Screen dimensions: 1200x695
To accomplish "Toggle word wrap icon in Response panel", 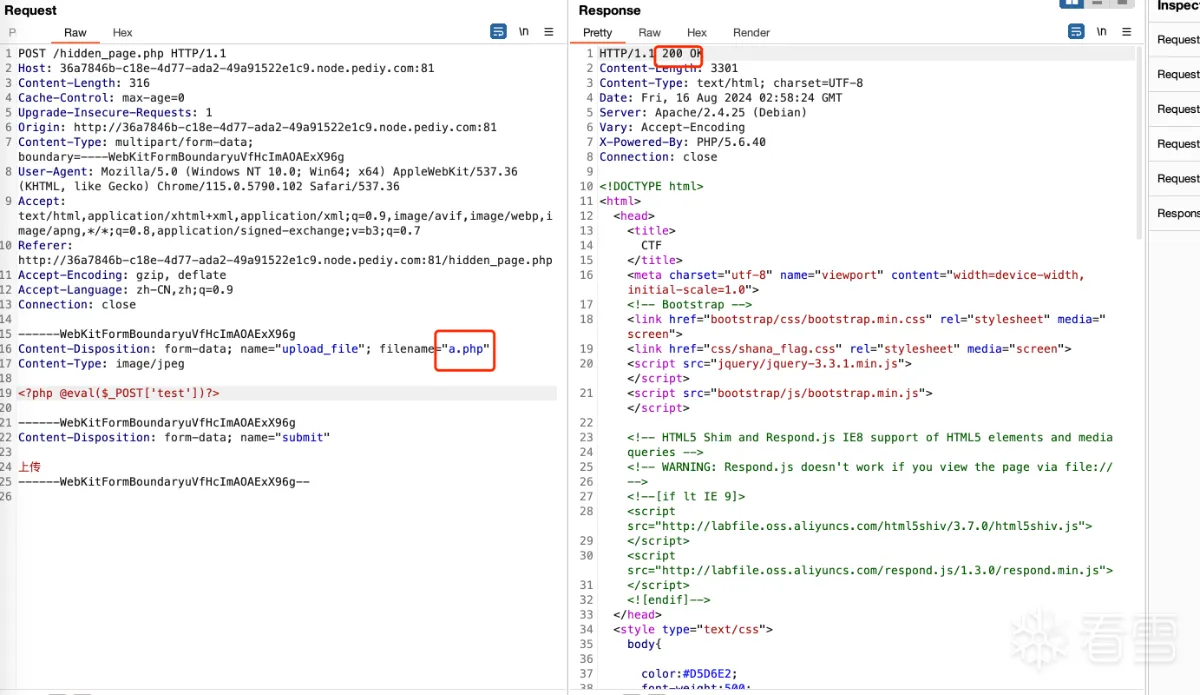I will pos(1076,32).
